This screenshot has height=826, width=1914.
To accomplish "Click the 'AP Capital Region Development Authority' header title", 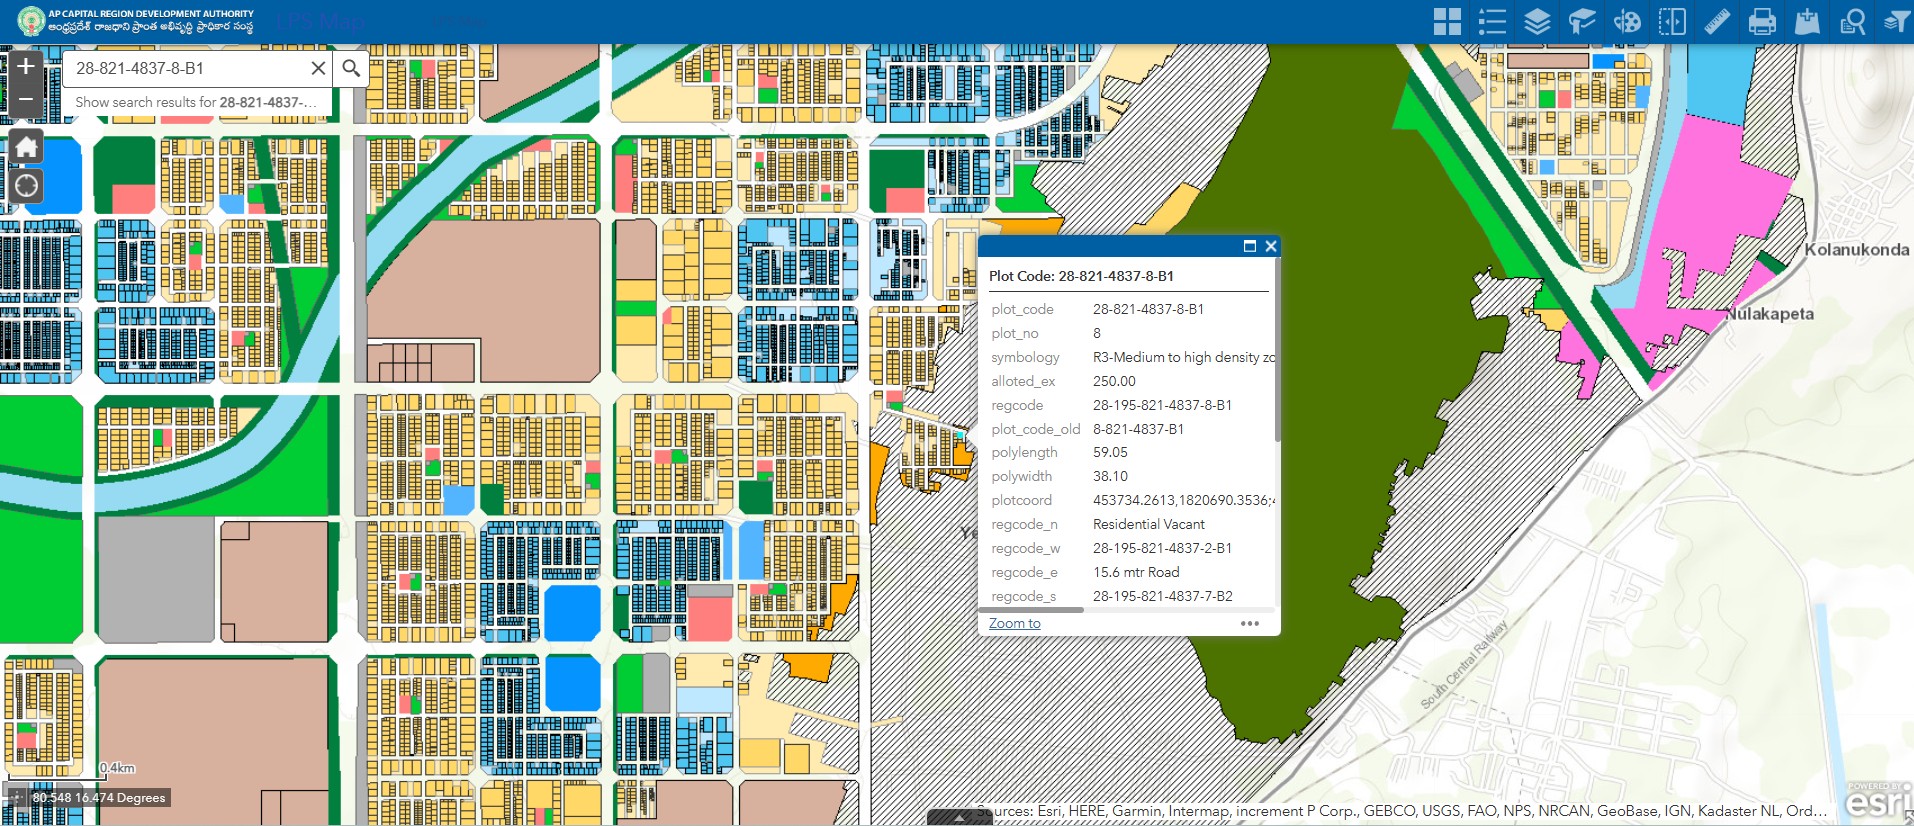I will click(x=151, y=14).
